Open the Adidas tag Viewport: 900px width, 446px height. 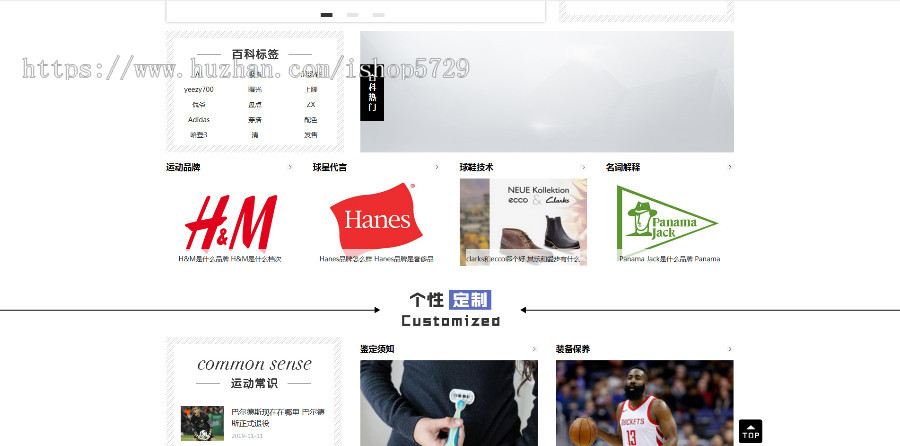pyautogui.click(x=199, y=120)
